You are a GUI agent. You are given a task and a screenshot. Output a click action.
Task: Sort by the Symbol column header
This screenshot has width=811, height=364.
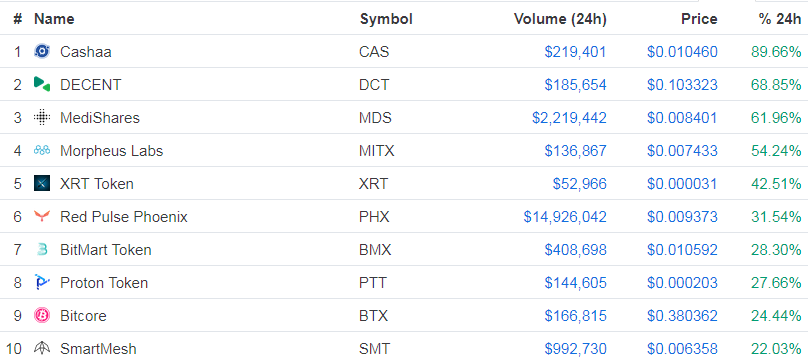point(386,19)
